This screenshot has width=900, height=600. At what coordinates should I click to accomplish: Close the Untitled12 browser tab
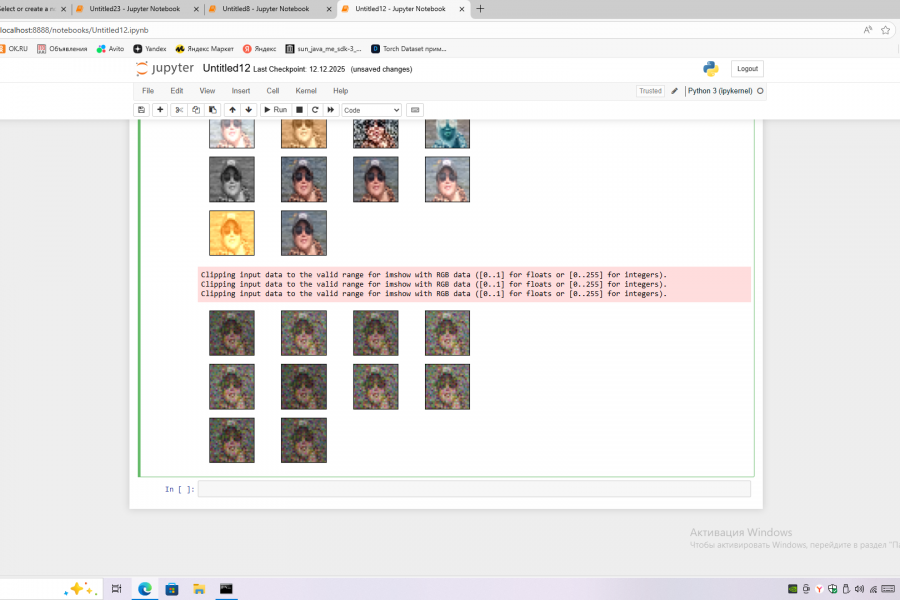pyautogui.click(x=461, y=9)
